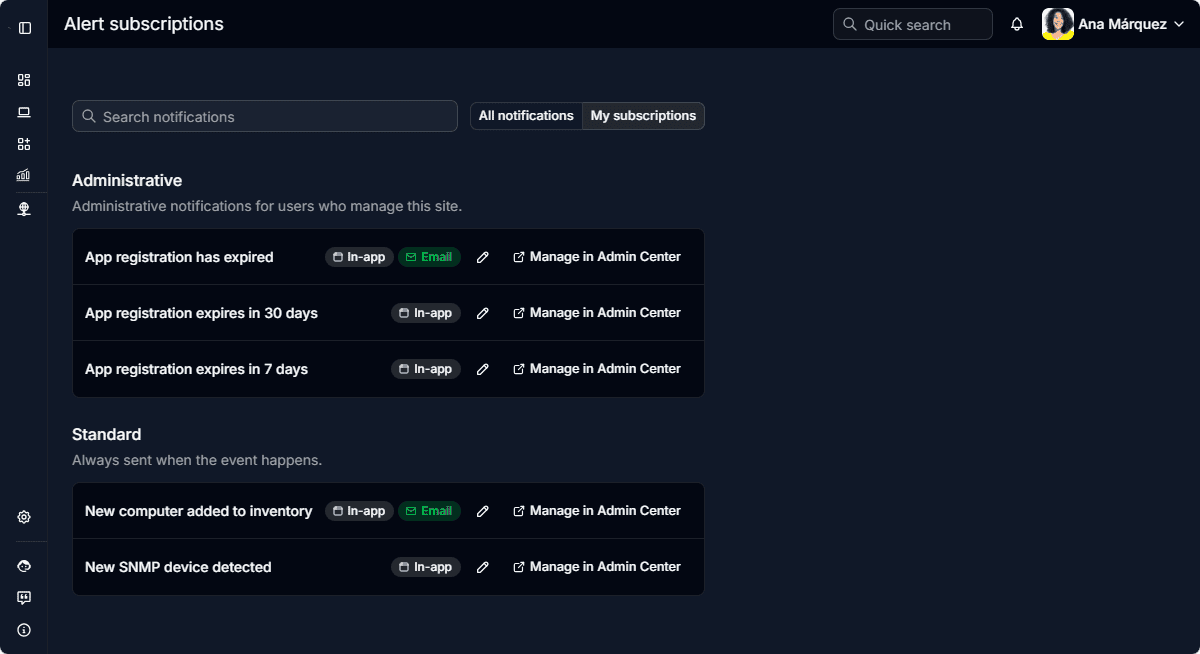Edit the App registration expires in 7 days subscription
Screen dimensions: 1200x654
pyautogui.click(x=483, y=369)
